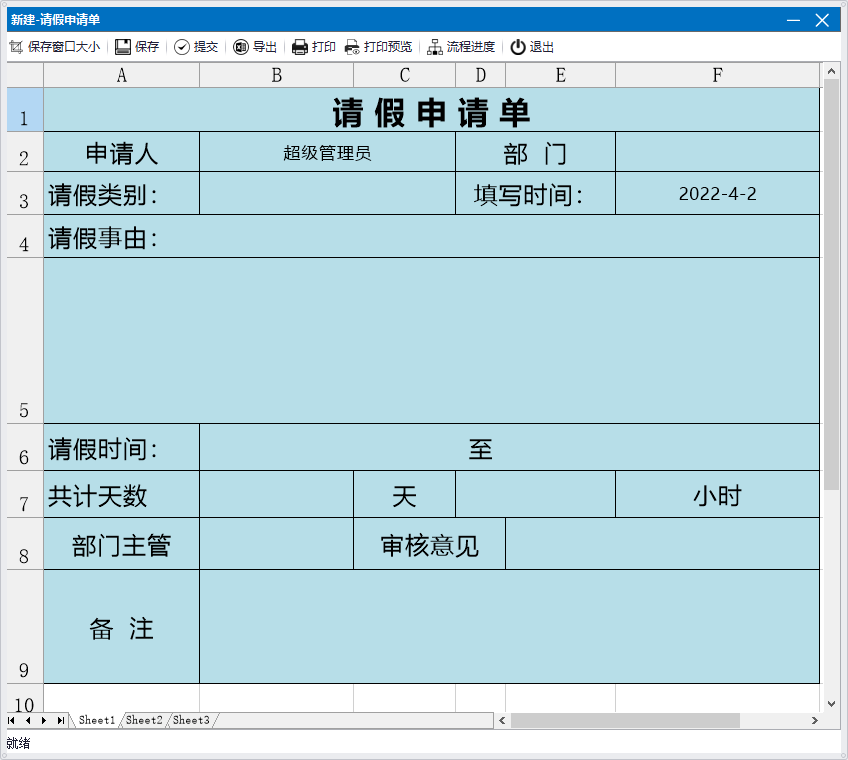The image size is (848, 760).
Task: Click horizontal scrollbar right arrow
Action: click(815, 720)
